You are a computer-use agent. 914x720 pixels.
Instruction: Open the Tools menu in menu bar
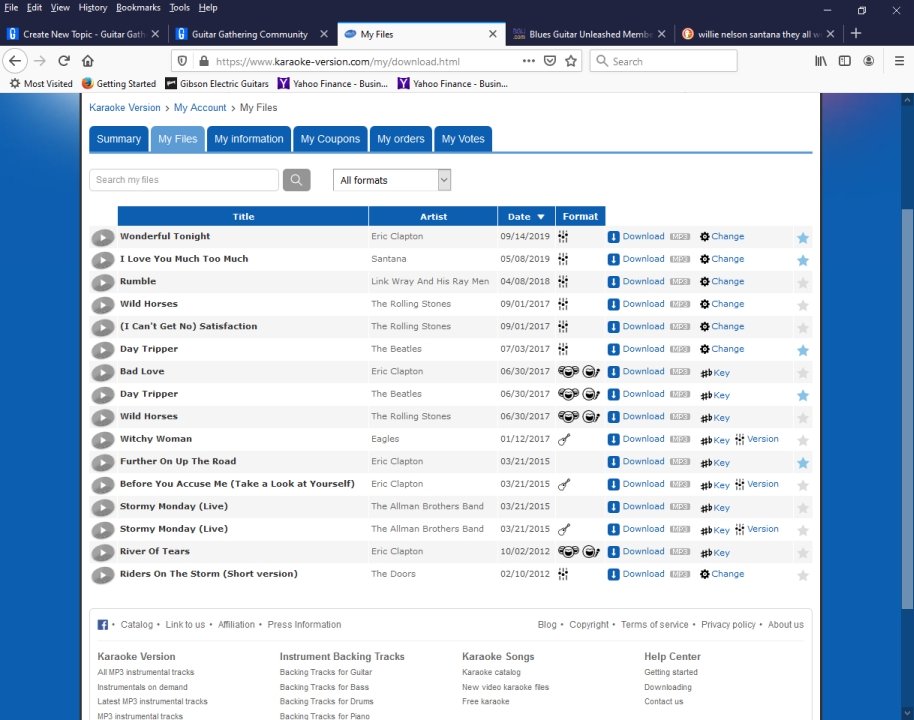(x=180, y=8)
